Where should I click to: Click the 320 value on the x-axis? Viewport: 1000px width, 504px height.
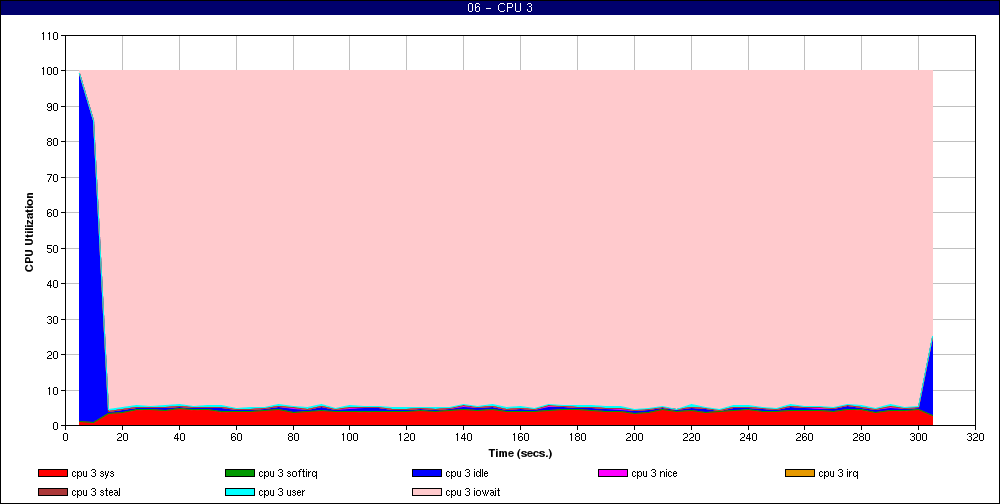(976, 437)
